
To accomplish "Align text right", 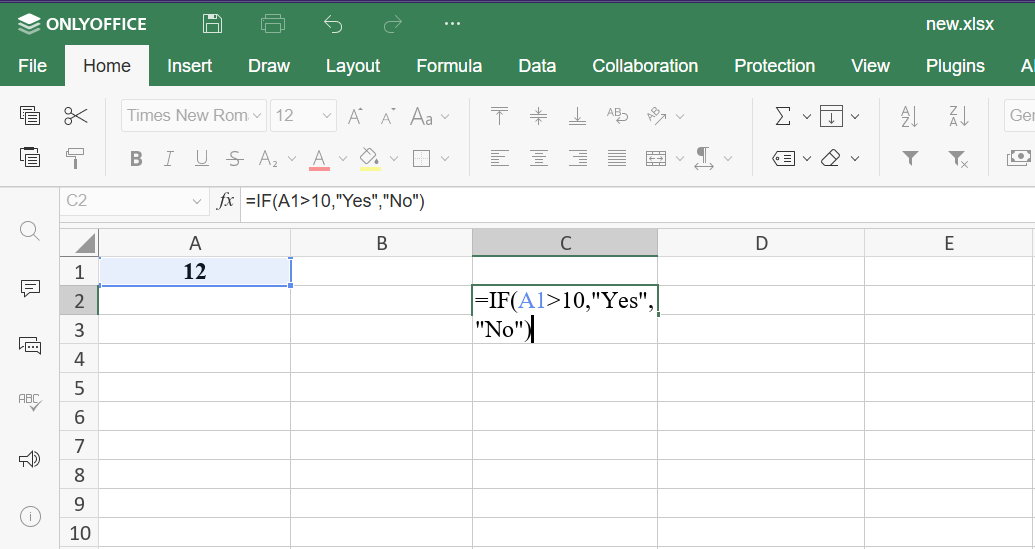I will click(578, 158).
